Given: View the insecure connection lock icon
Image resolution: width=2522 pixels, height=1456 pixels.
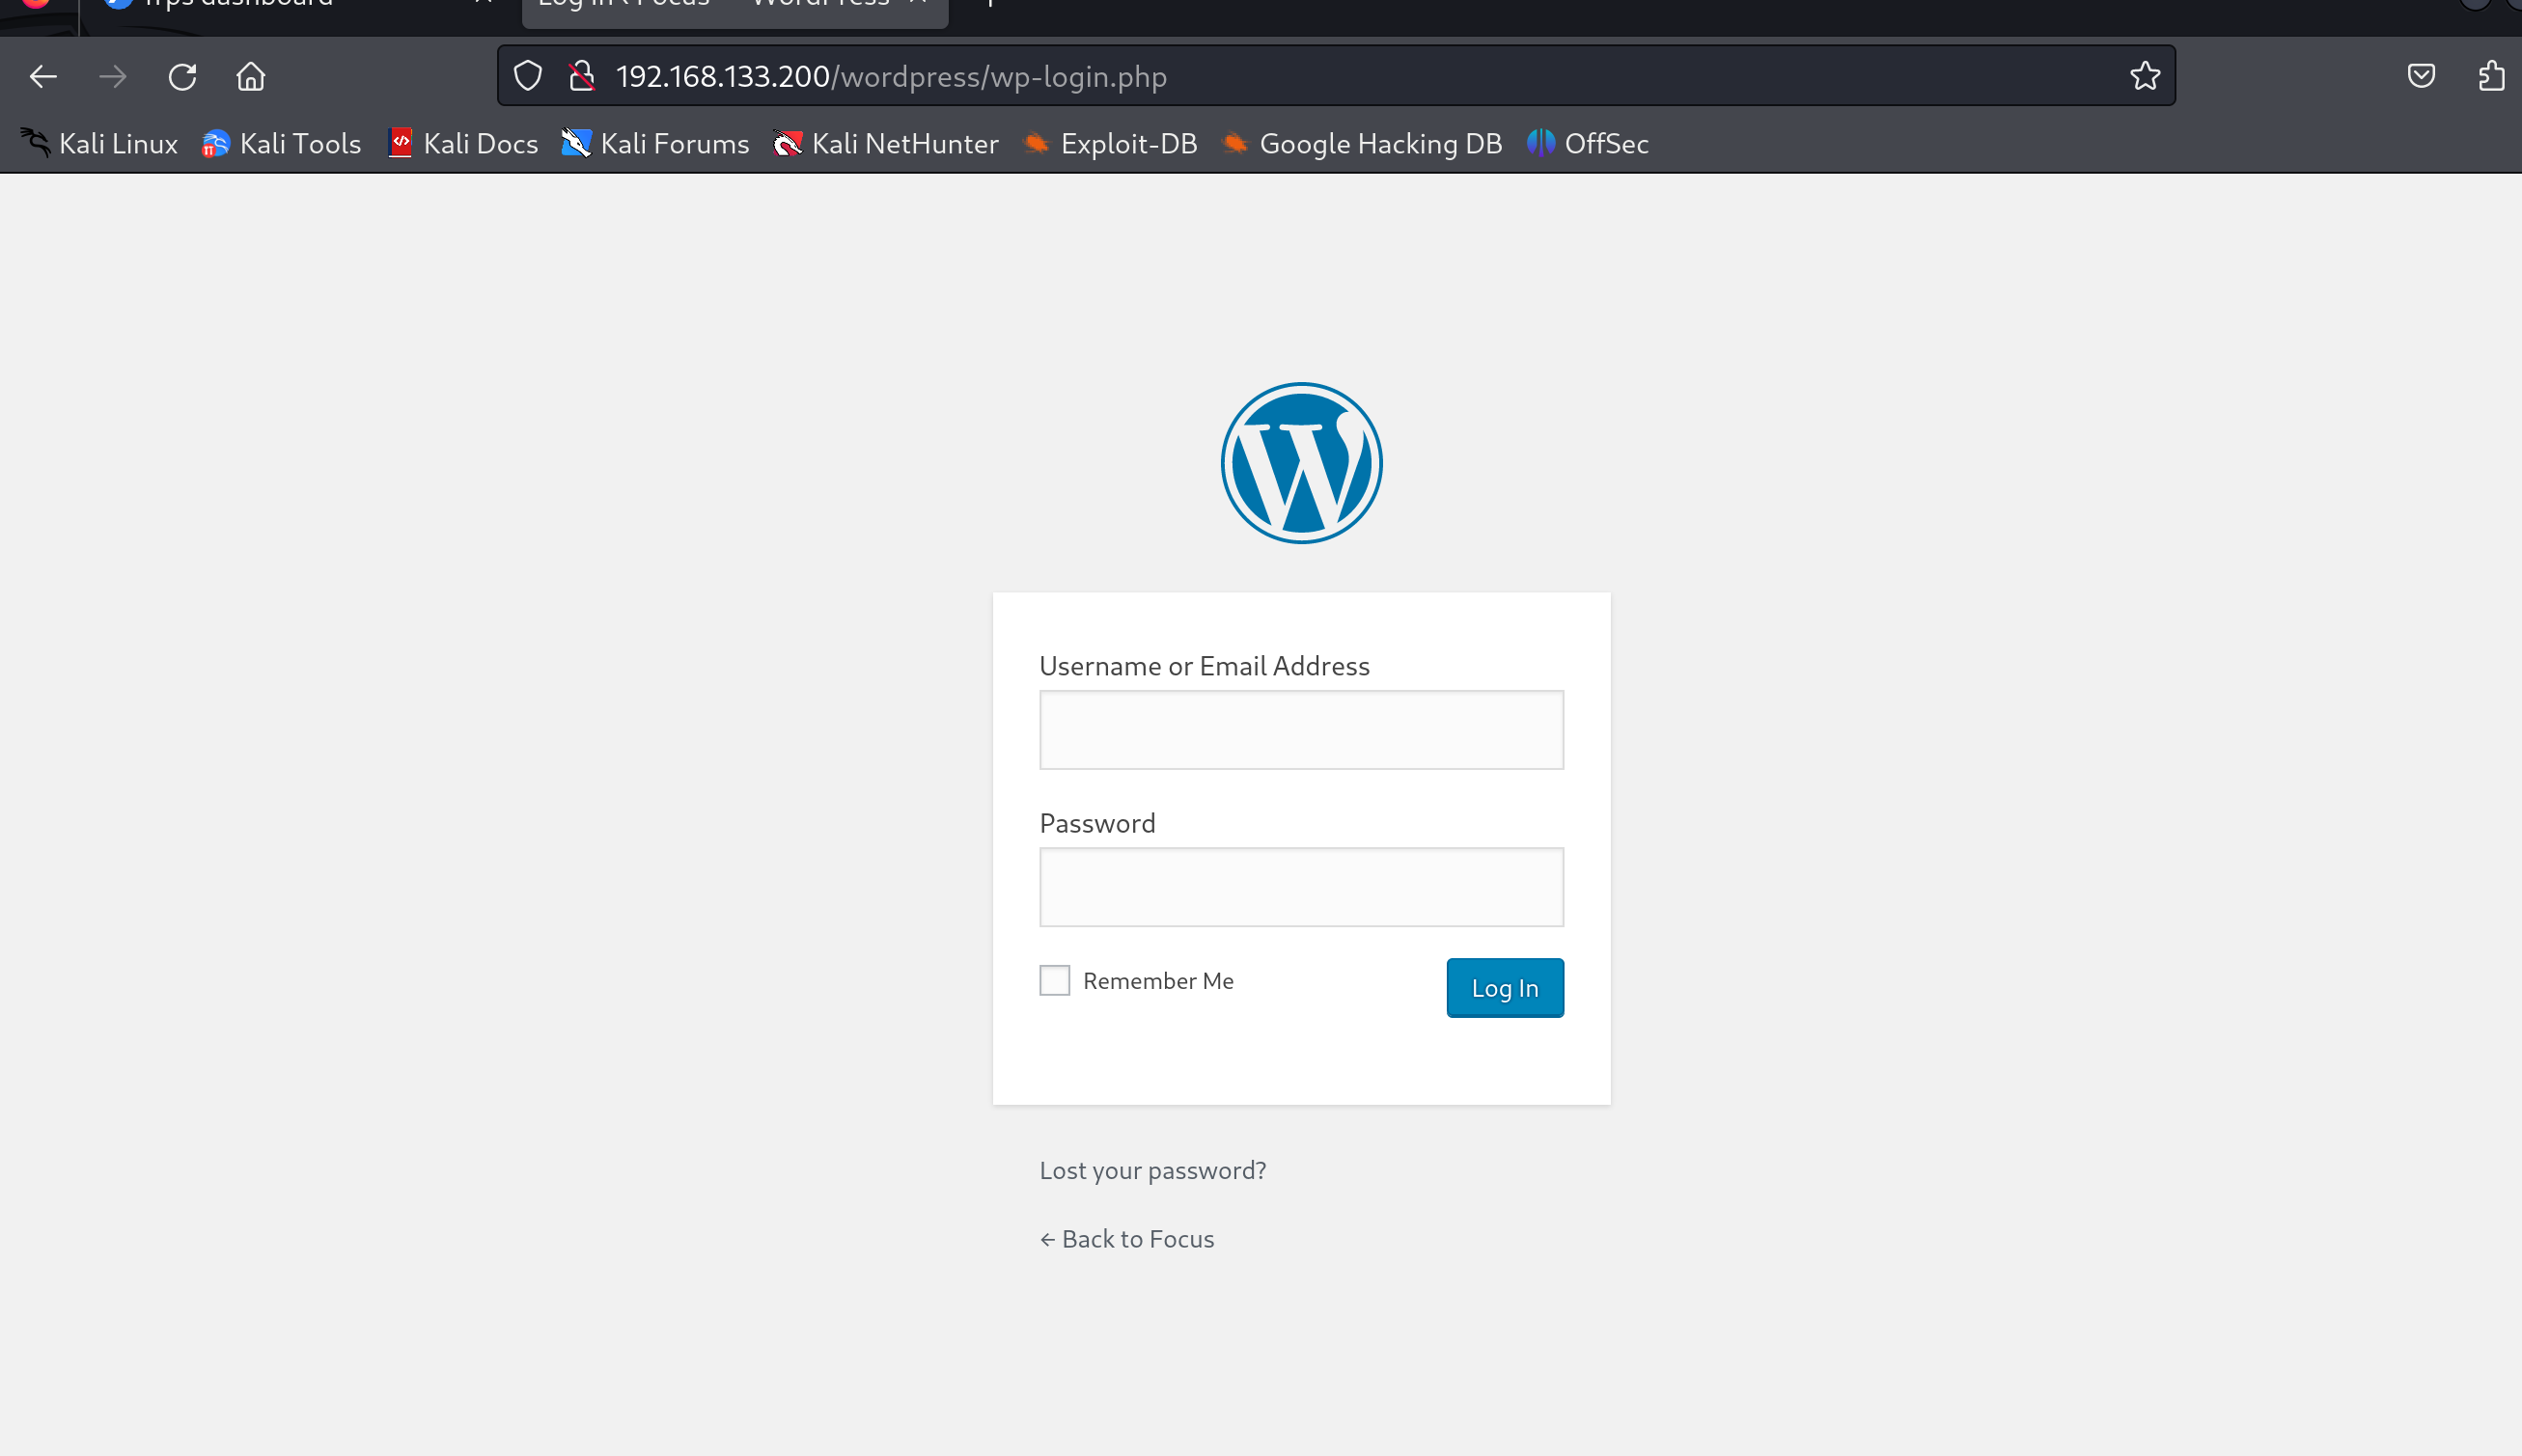Looking at the screenshot, I should [582, 76].
